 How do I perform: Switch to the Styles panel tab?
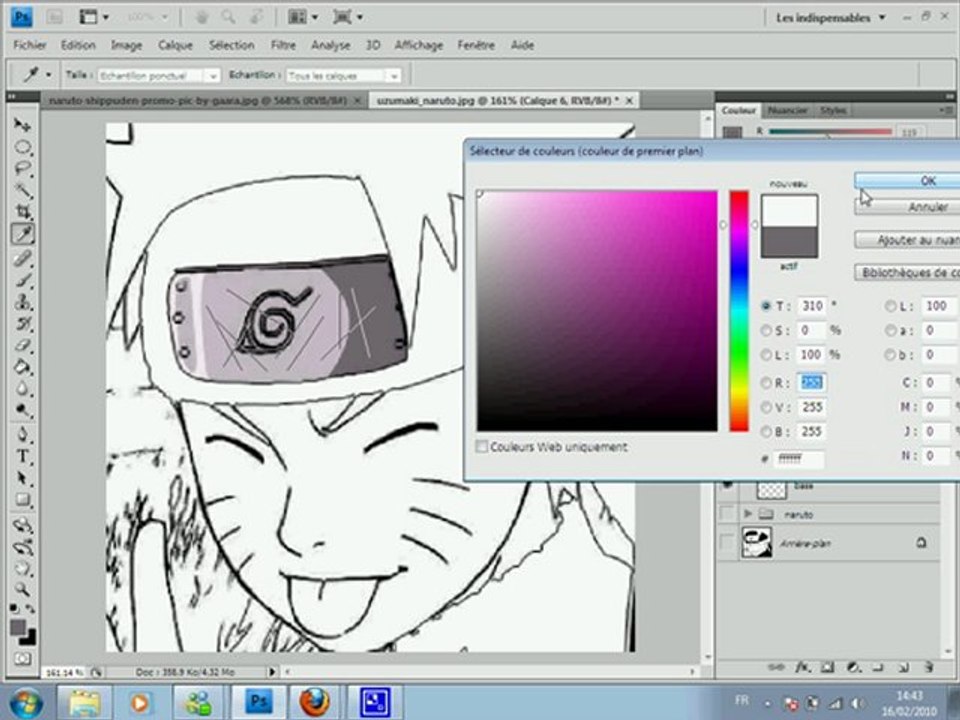click(833, 110)
